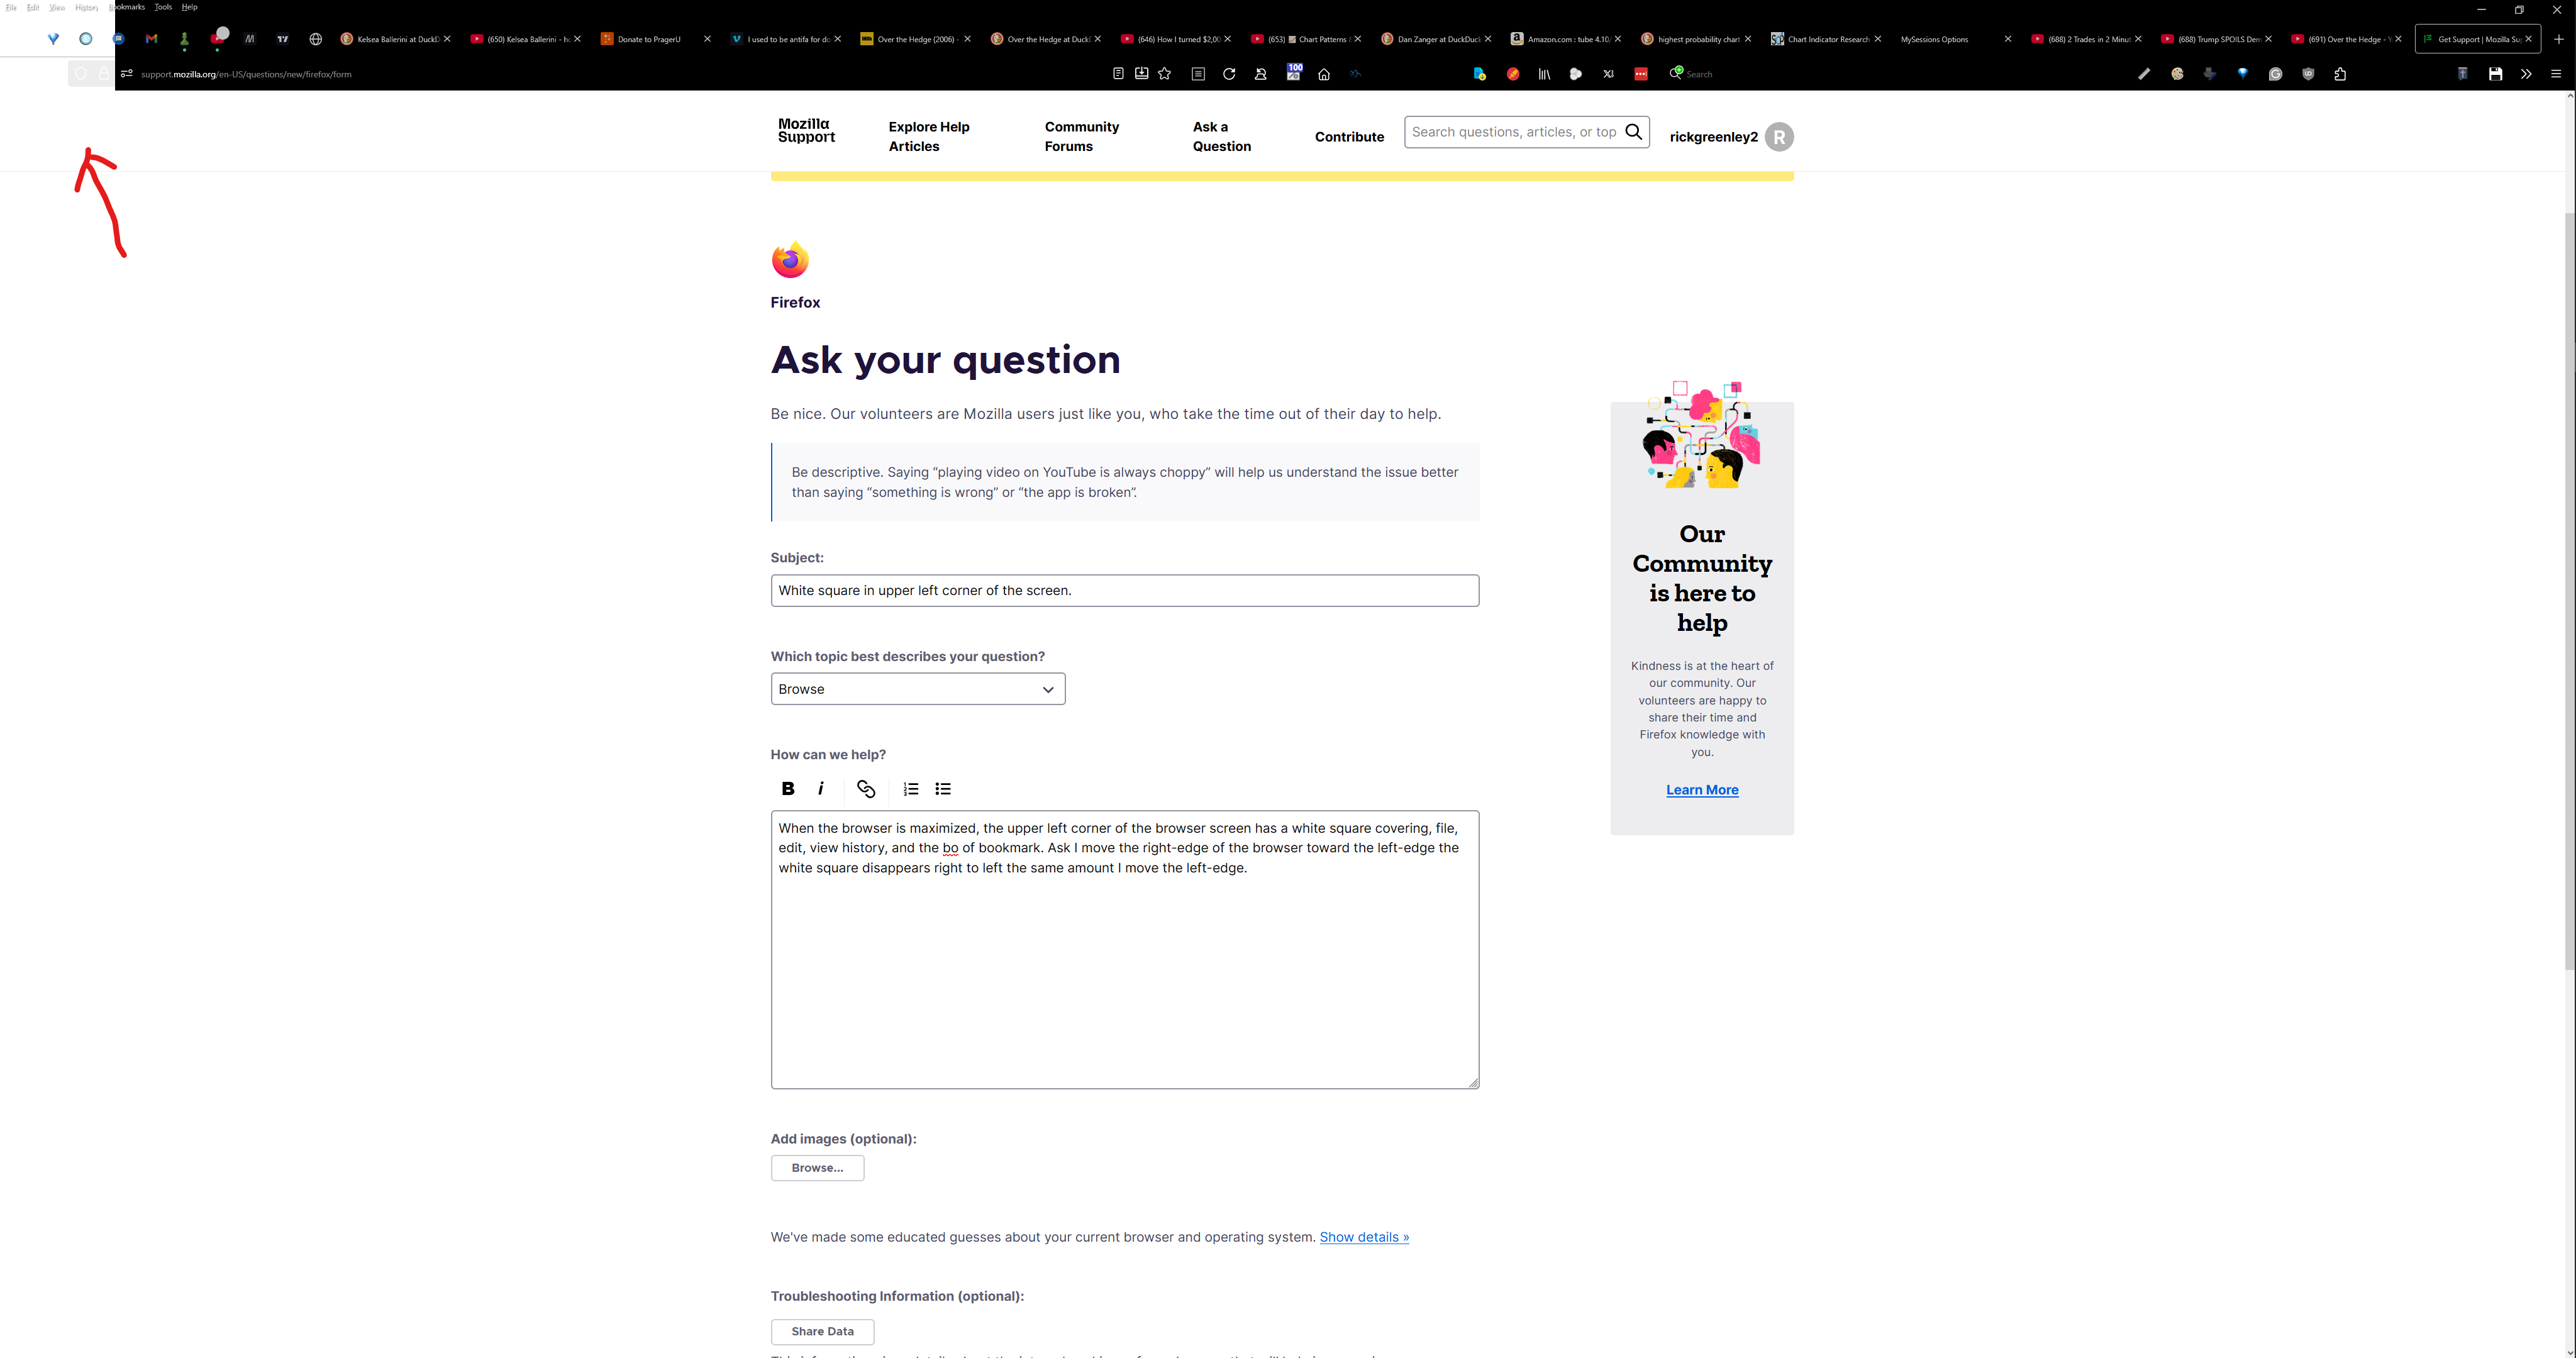Show more toolbar tools chevron
This screenshot has height=1358, width=2576.
[2526, 74]
